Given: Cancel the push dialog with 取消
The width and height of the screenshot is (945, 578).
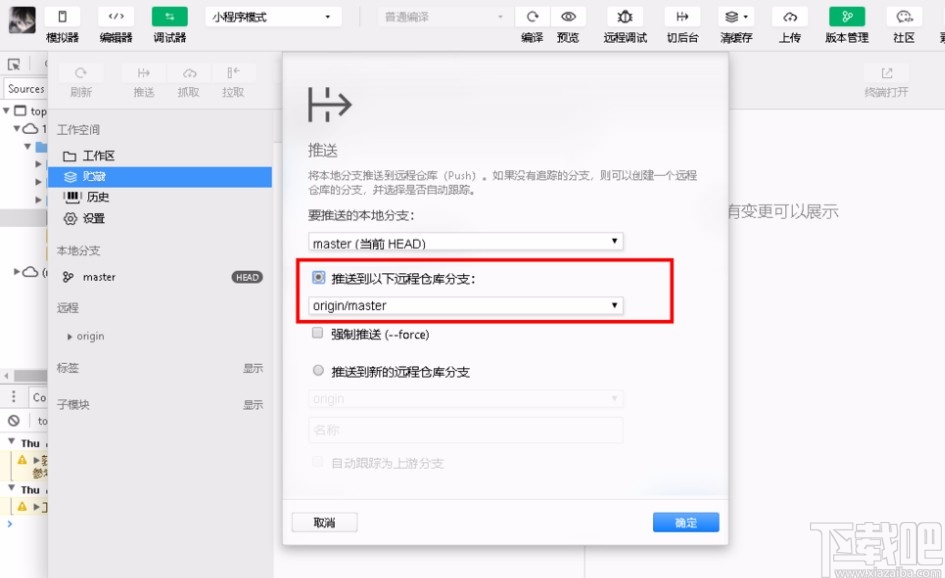Looking at the screenshot, I should [324, 521].
